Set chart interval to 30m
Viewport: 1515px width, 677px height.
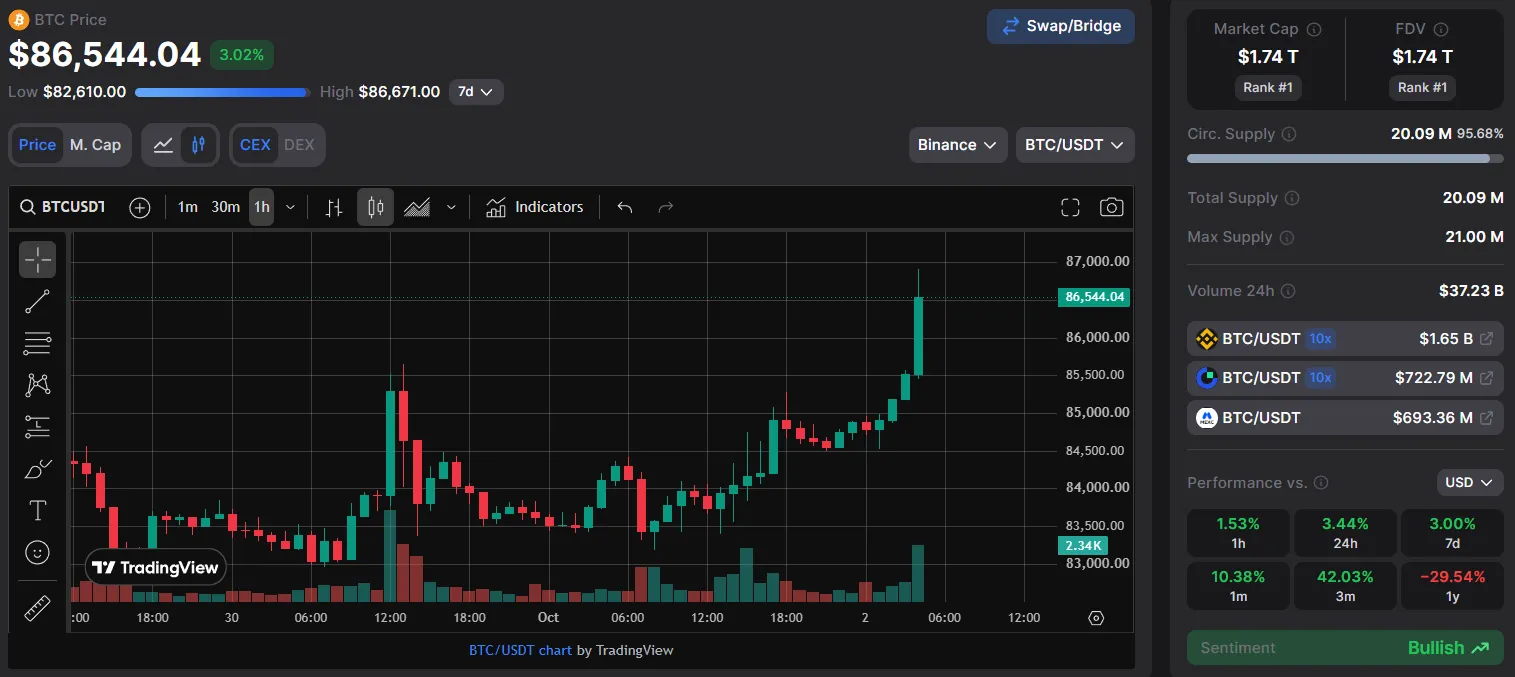[x=226, y=207]
